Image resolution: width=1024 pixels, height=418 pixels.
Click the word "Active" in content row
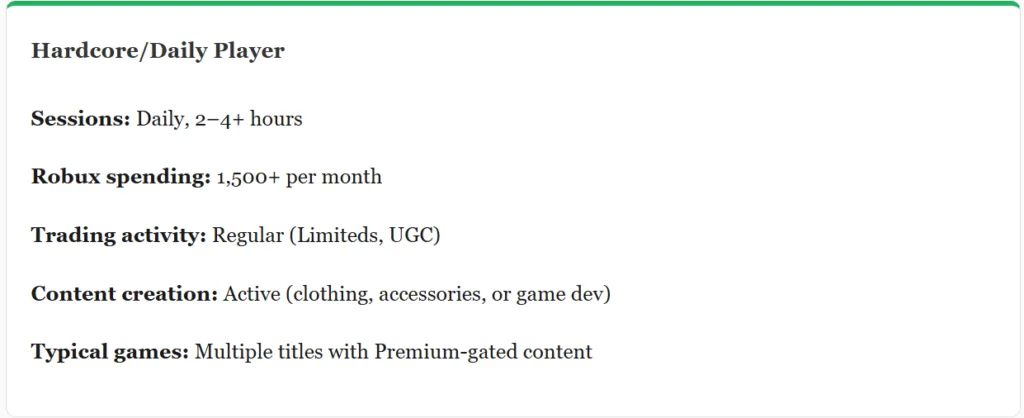tap(251, 294)
